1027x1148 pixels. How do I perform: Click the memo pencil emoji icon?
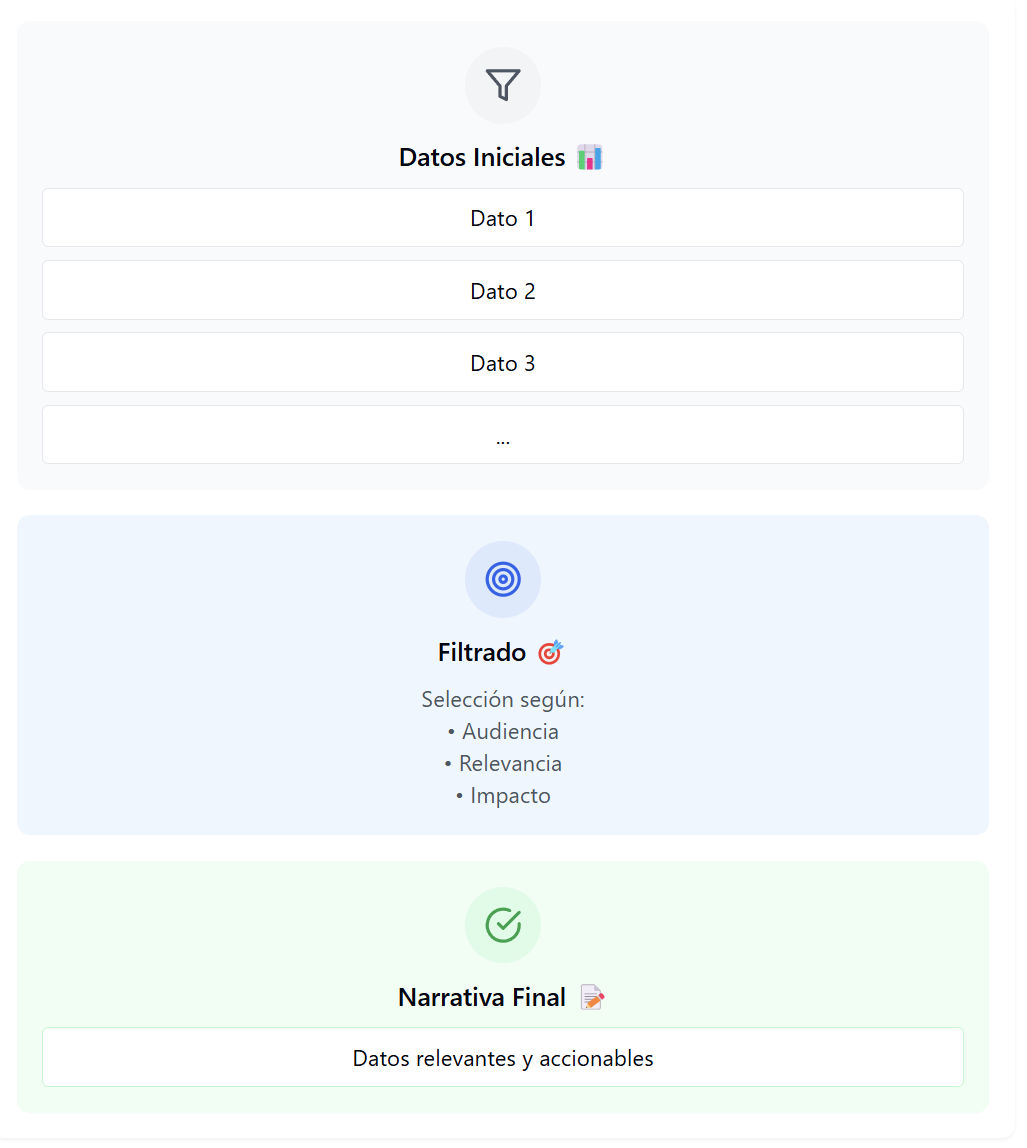tap(593, 998)
